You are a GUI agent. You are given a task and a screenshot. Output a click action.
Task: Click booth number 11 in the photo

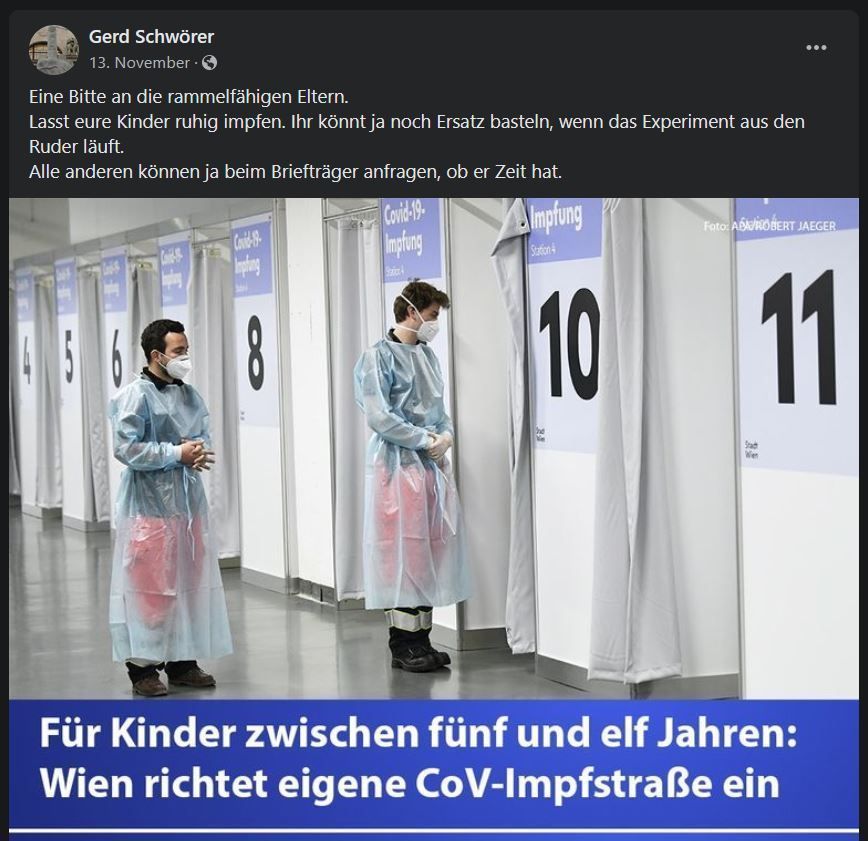pos(799,338)
